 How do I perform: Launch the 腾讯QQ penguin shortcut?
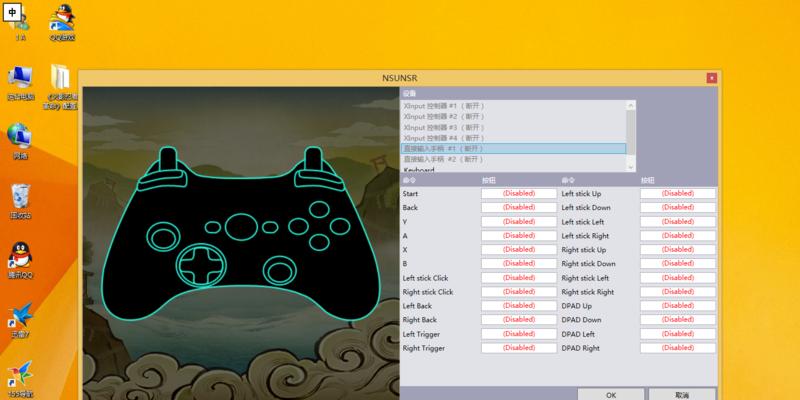pos(20,260)
